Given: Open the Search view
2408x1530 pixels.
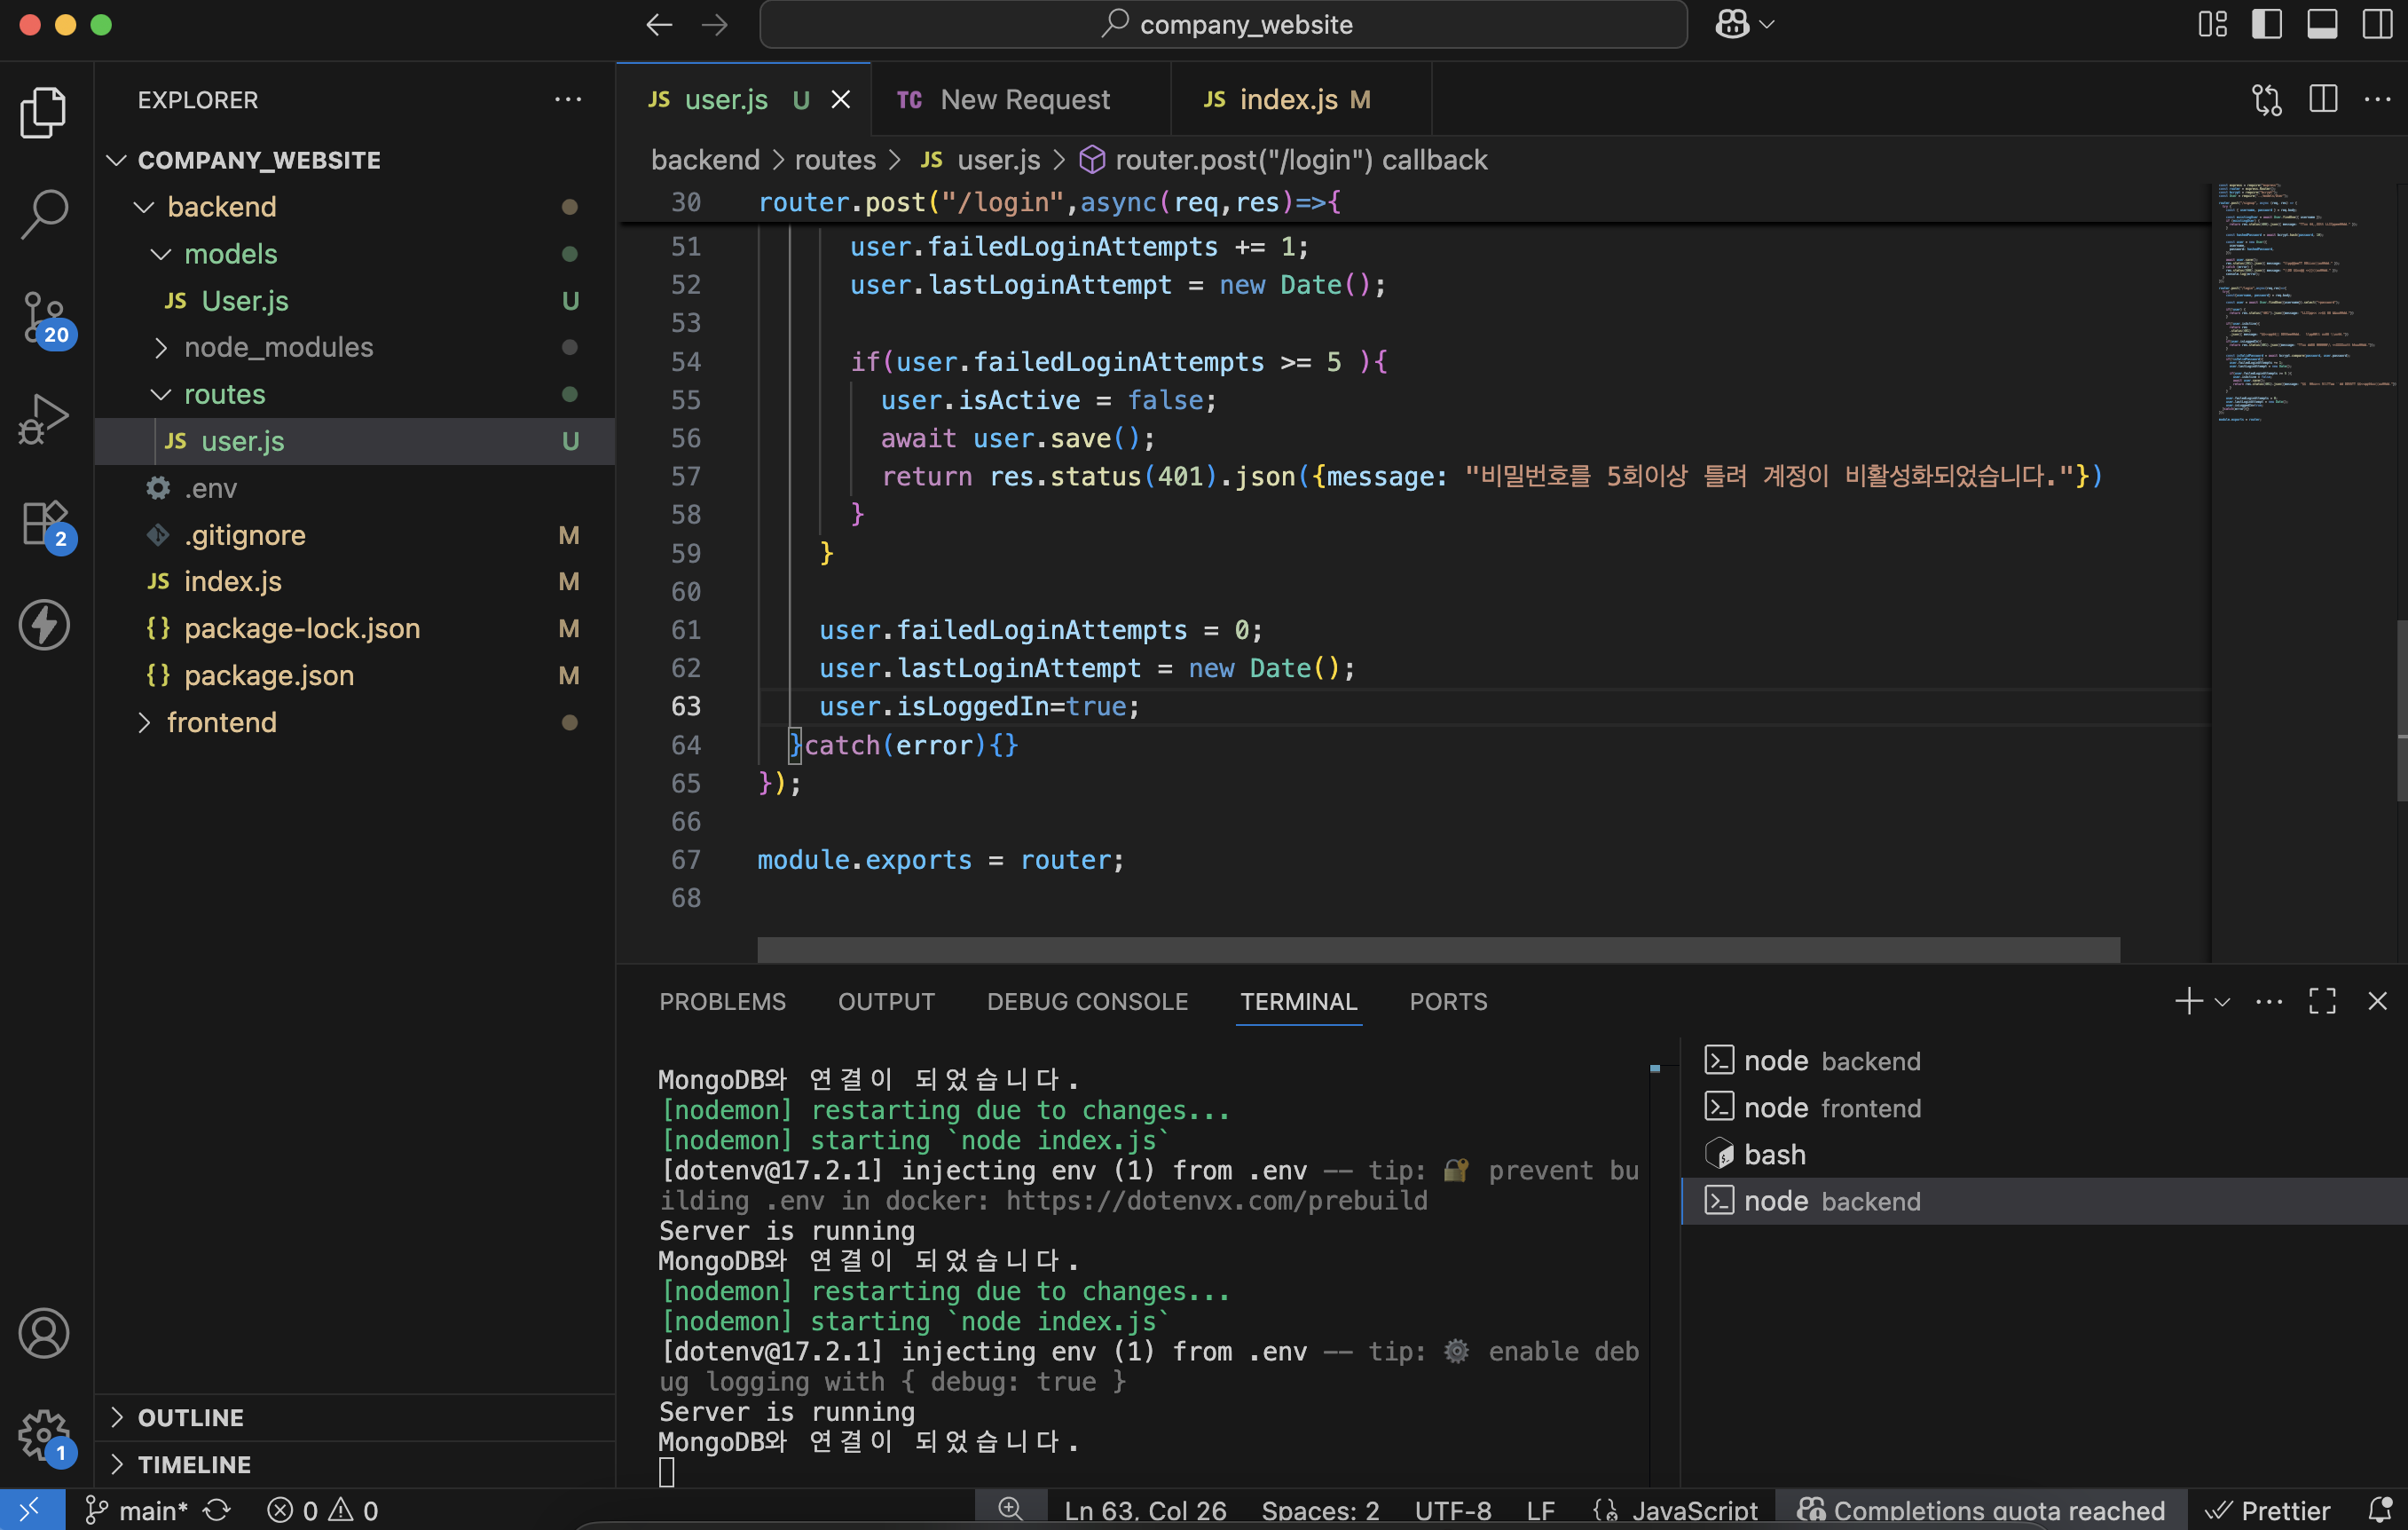Looking at the screenshot, I should pos(44,214).
